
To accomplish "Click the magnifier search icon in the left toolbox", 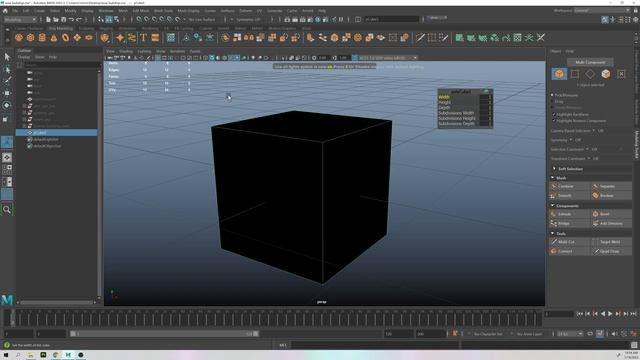I will click(7, 210).
